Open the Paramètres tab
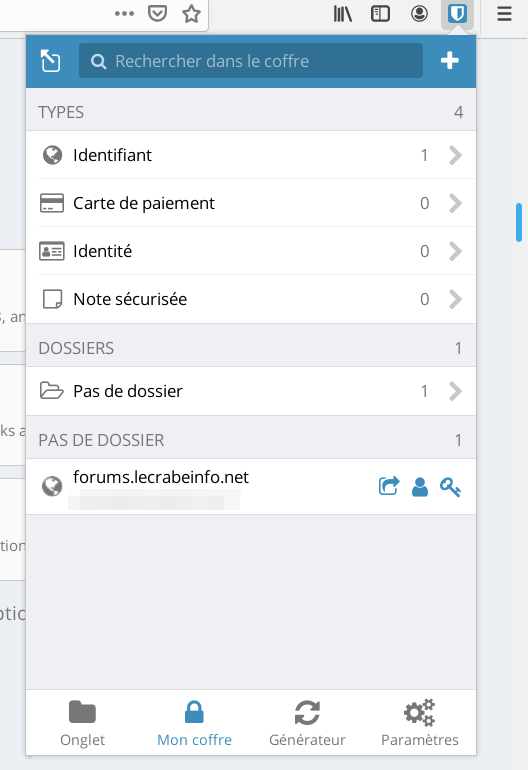 420,723
